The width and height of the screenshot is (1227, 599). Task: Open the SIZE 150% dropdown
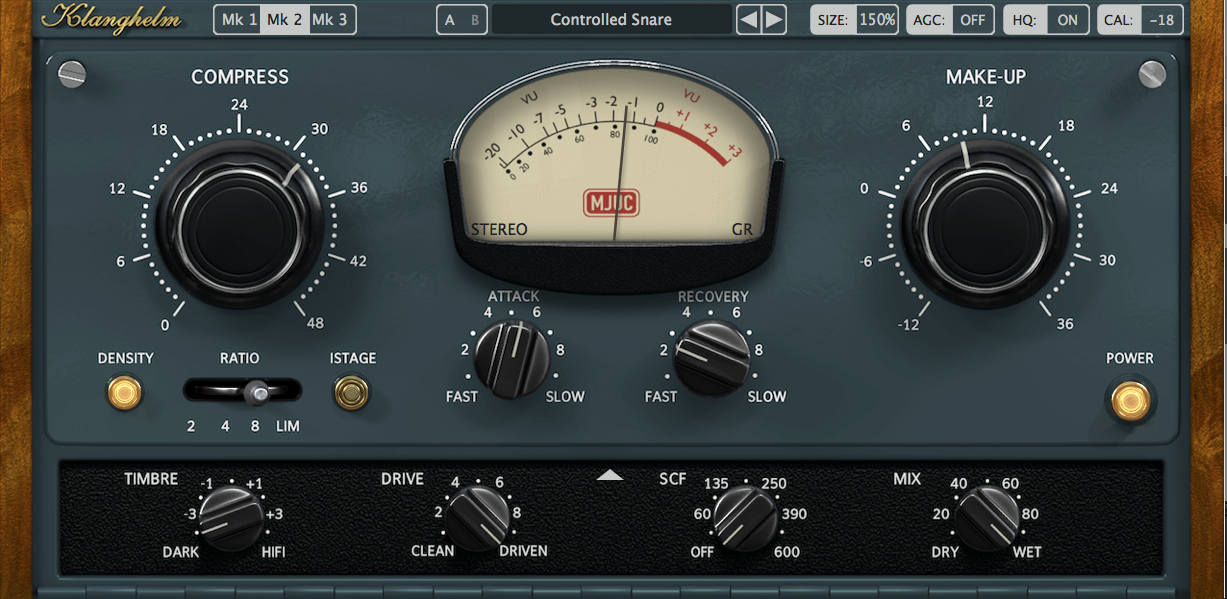(x=854, y=20)
